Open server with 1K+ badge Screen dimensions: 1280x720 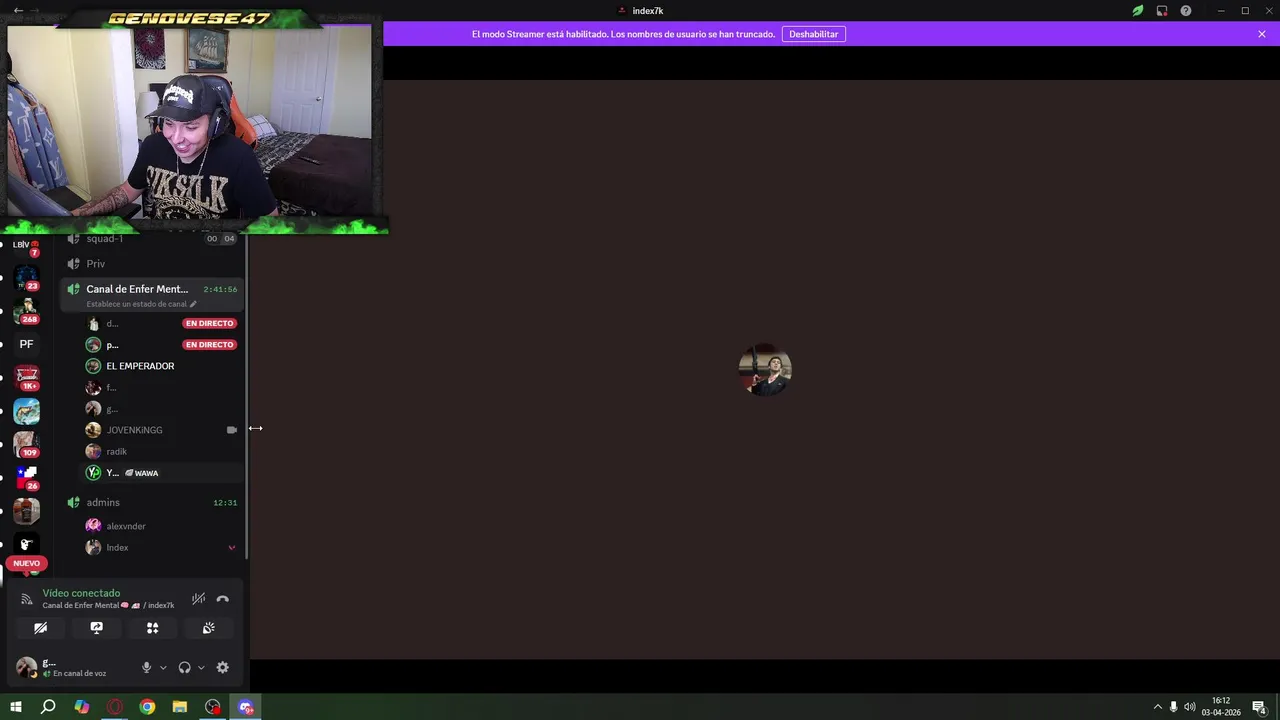[x=26, y=378]
